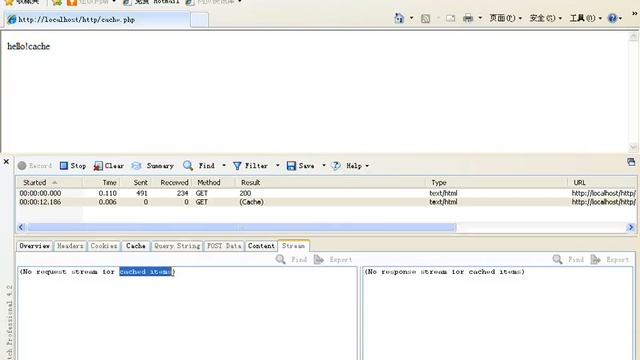Click Find in the response stream pane

[568, 259]
